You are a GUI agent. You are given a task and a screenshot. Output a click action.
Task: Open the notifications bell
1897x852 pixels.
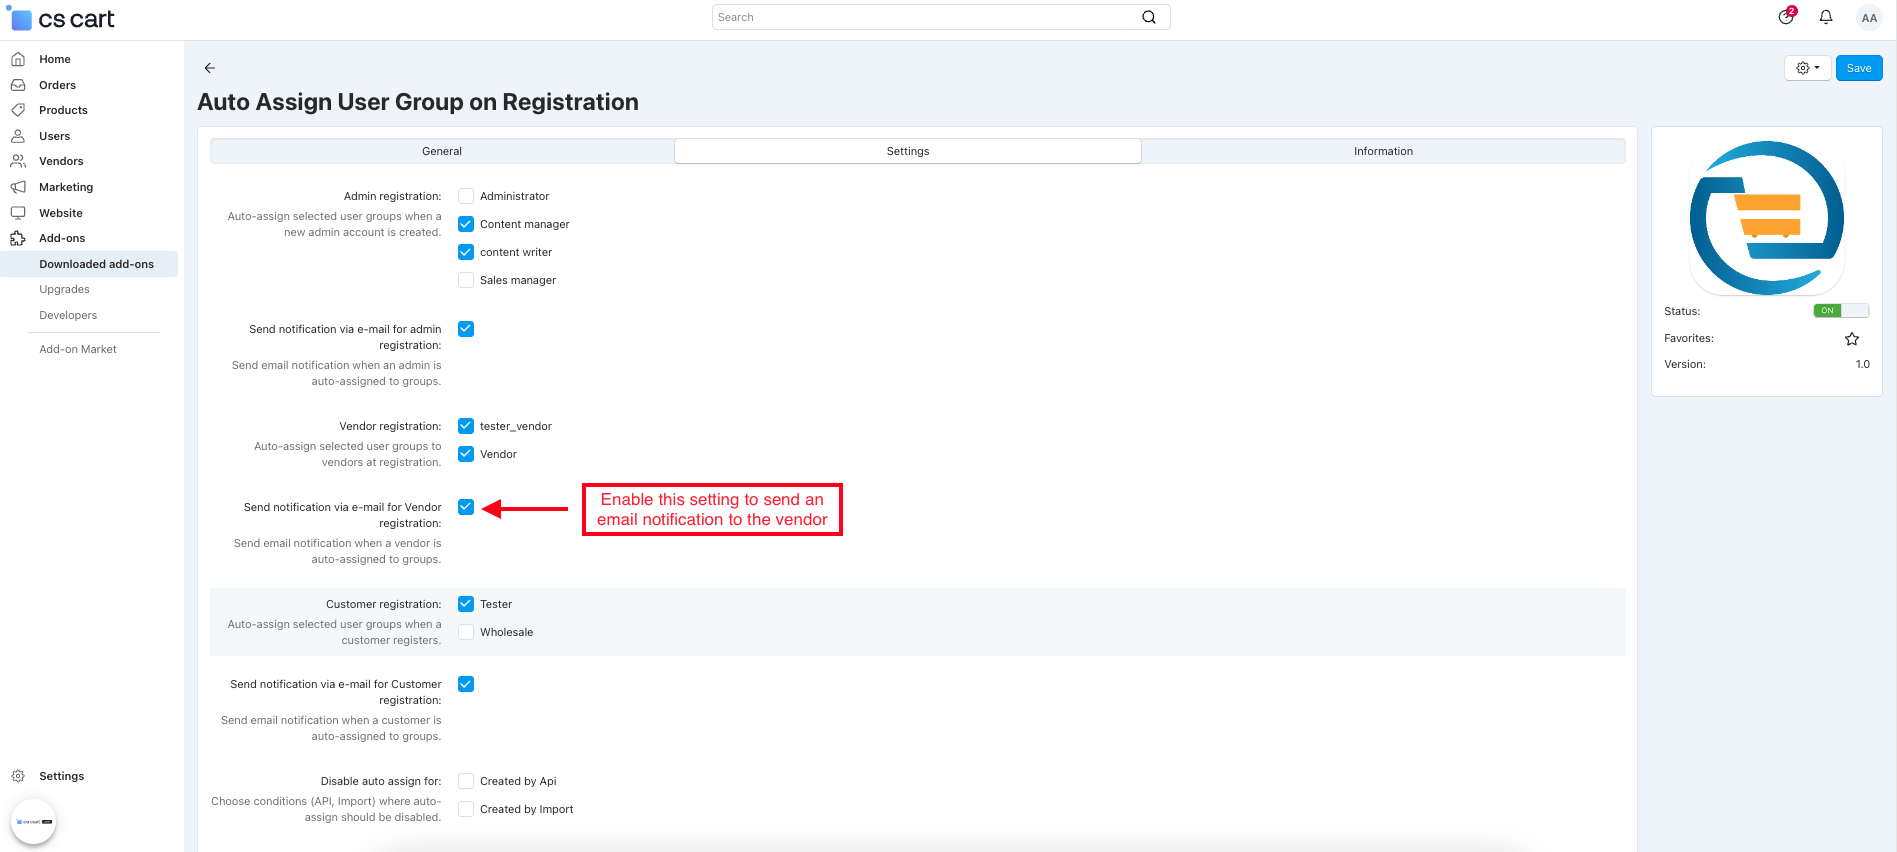click(1825, 17)
